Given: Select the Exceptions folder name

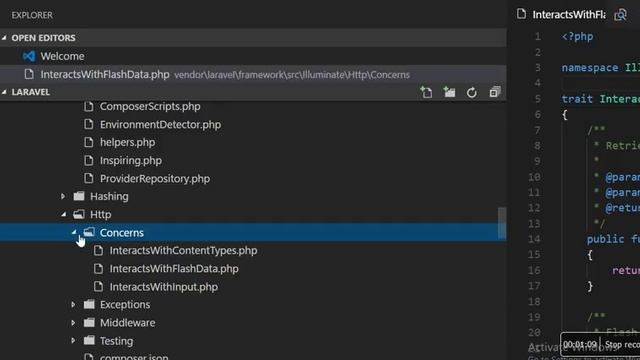Looking at the screenshot, I should pyautogui.click(x=125, y=304).
